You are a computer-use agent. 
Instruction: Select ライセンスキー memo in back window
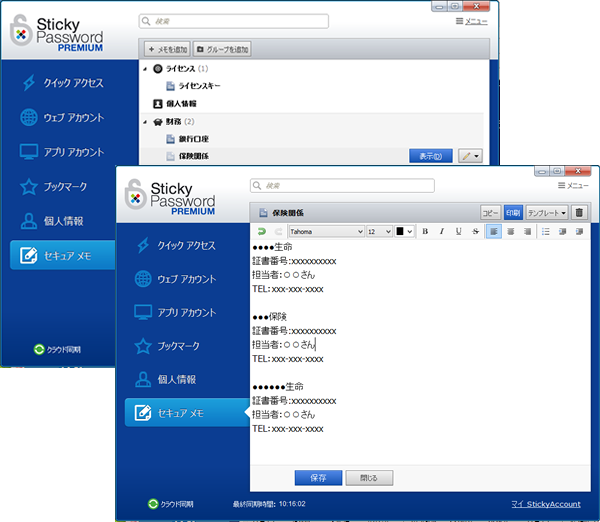click(199, 86)
